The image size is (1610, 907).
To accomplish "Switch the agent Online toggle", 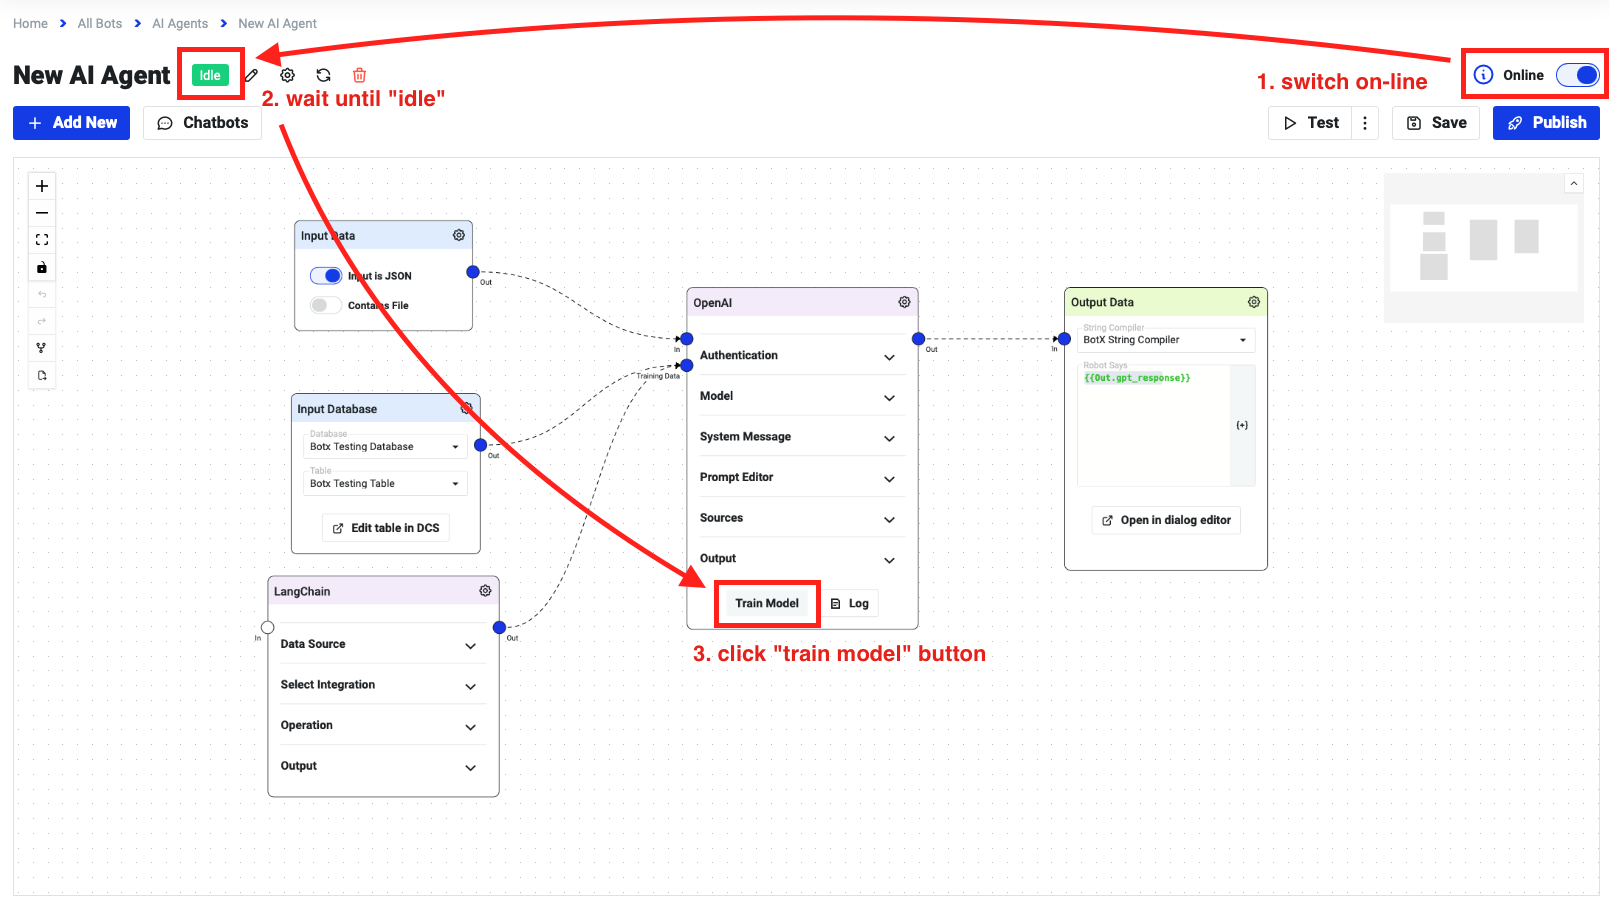I will pyautogui.click(x=1578, y=74).
